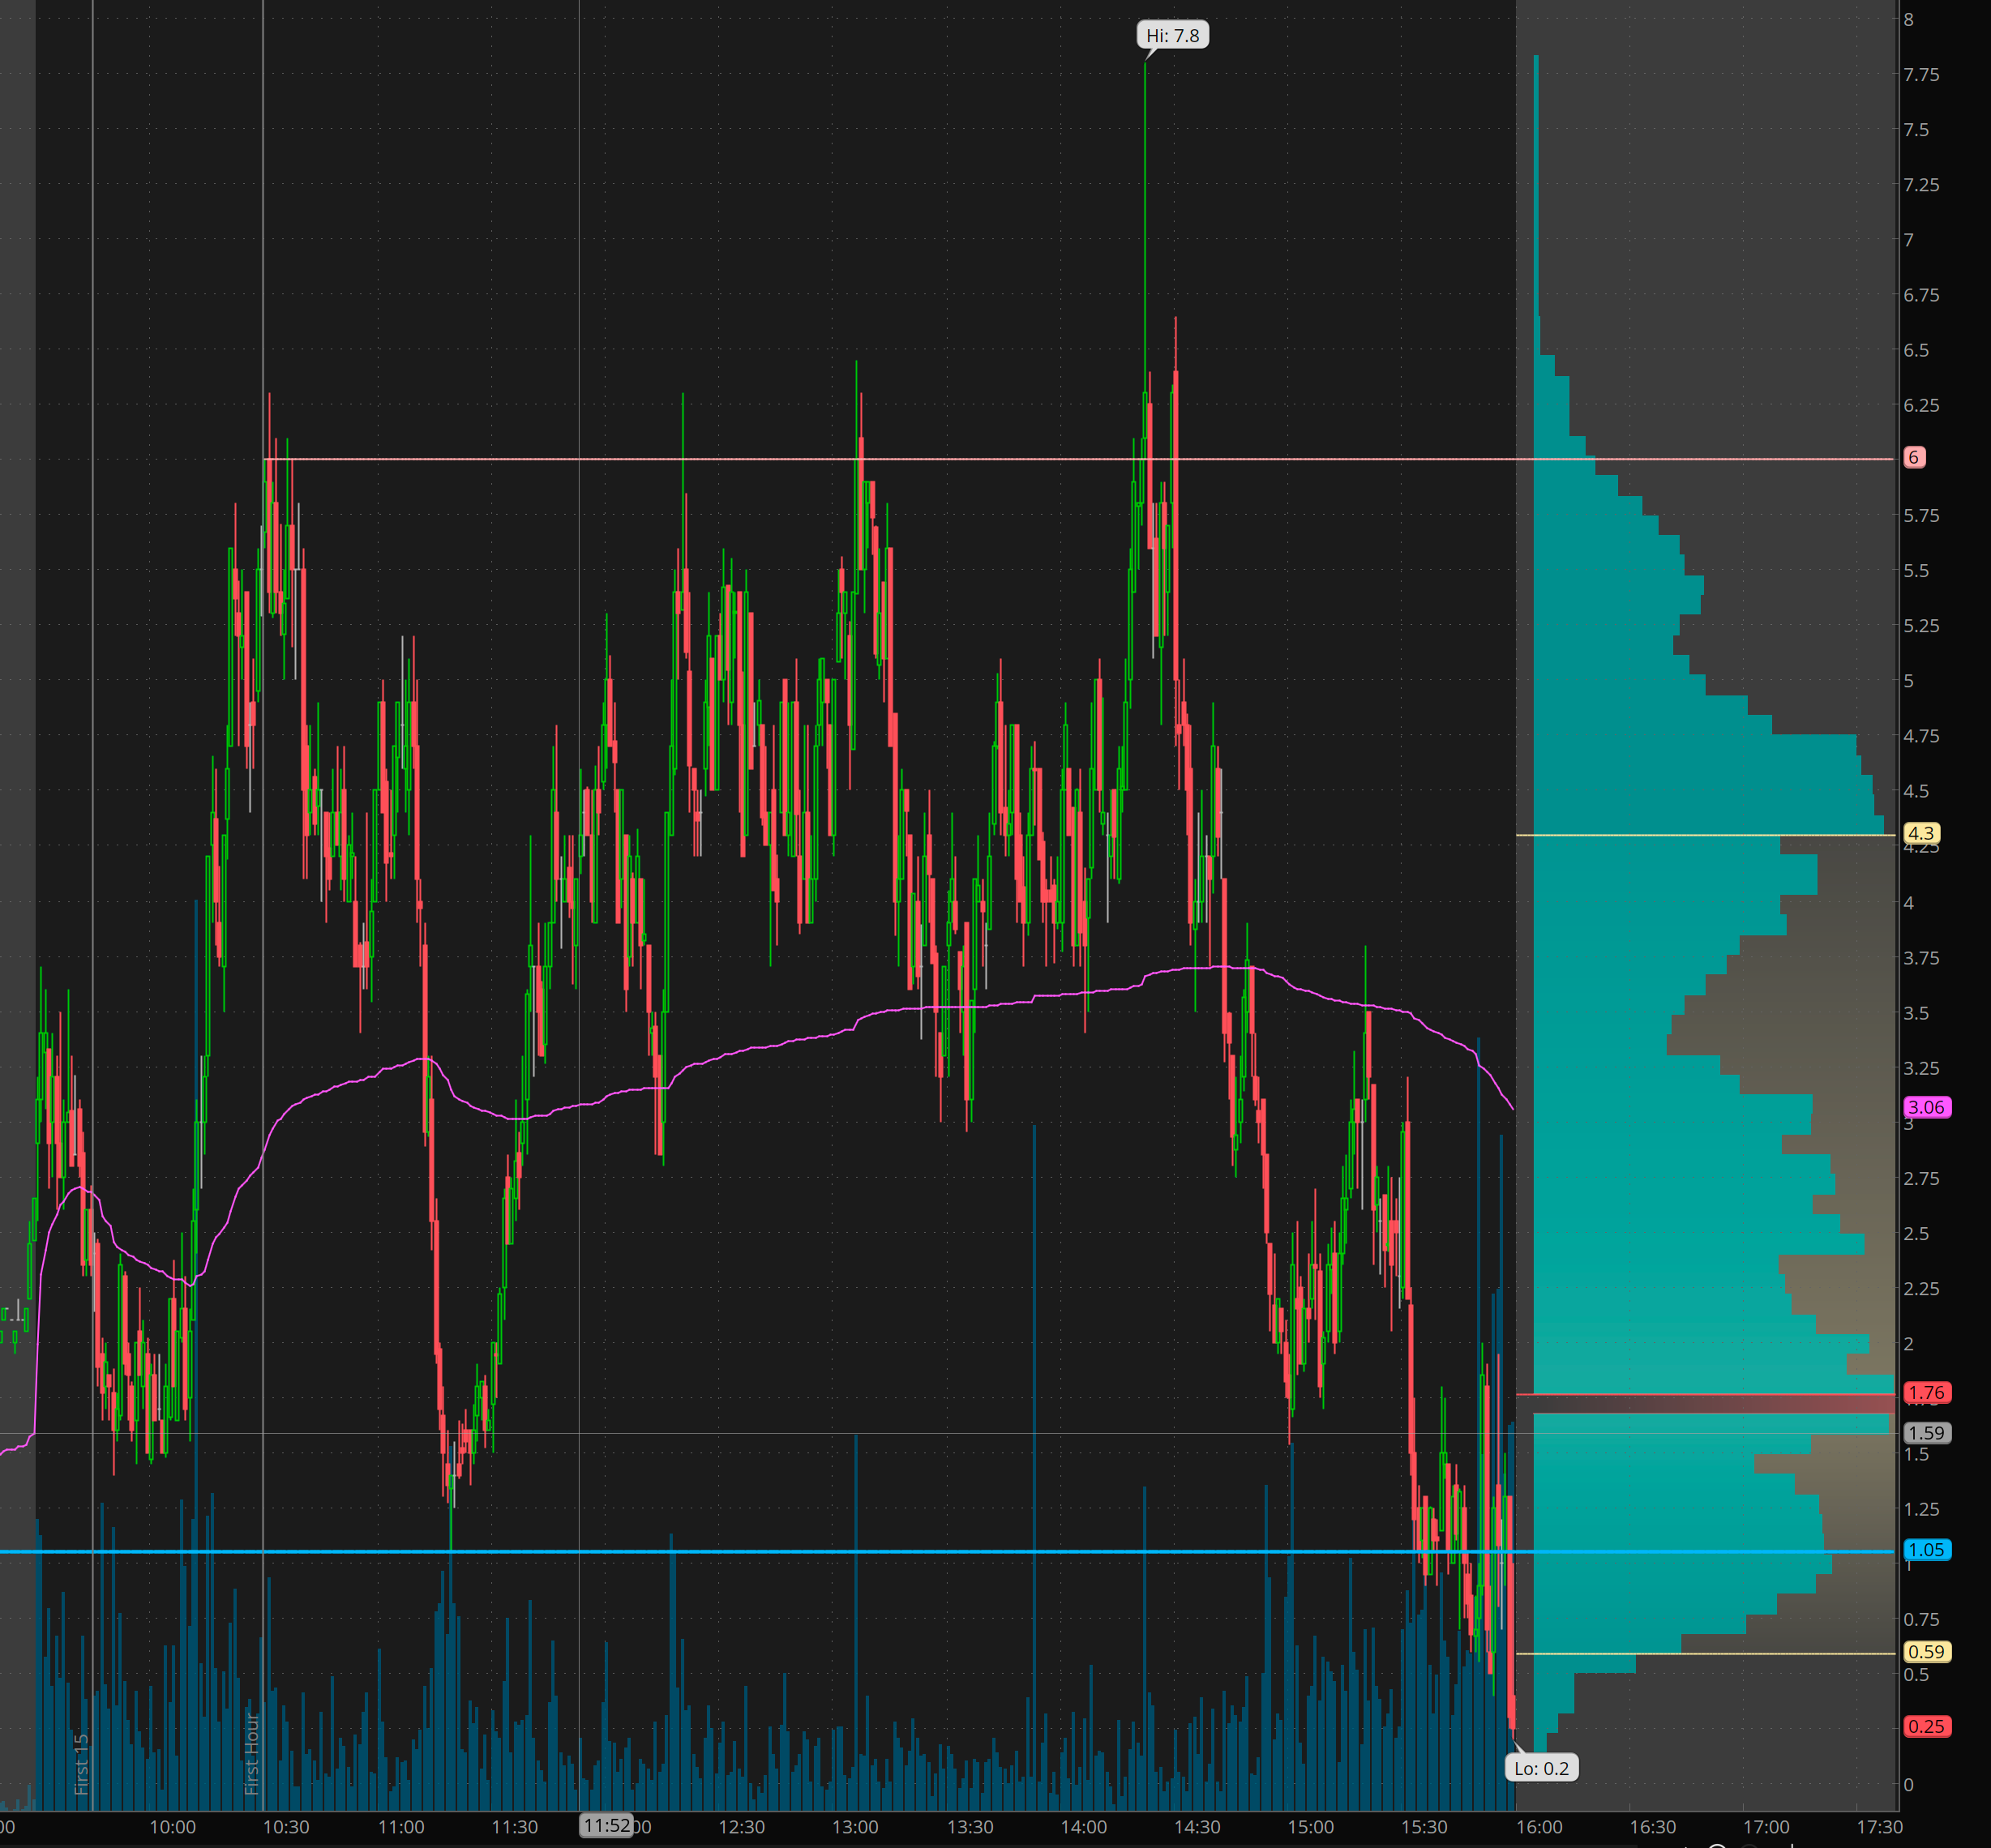Select the yellow 0.59 price label
Image resolution: width=1991 pixels, height=1848 pixels.
click(1926, 1652)
